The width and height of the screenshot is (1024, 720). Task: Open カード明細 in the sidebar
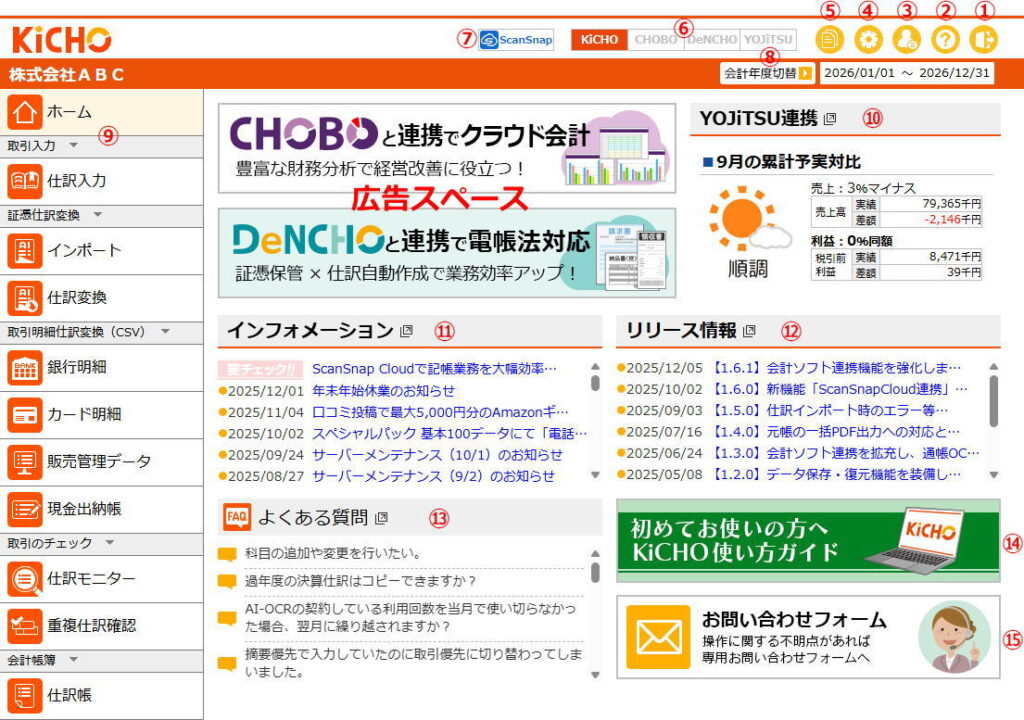[102, 414]
